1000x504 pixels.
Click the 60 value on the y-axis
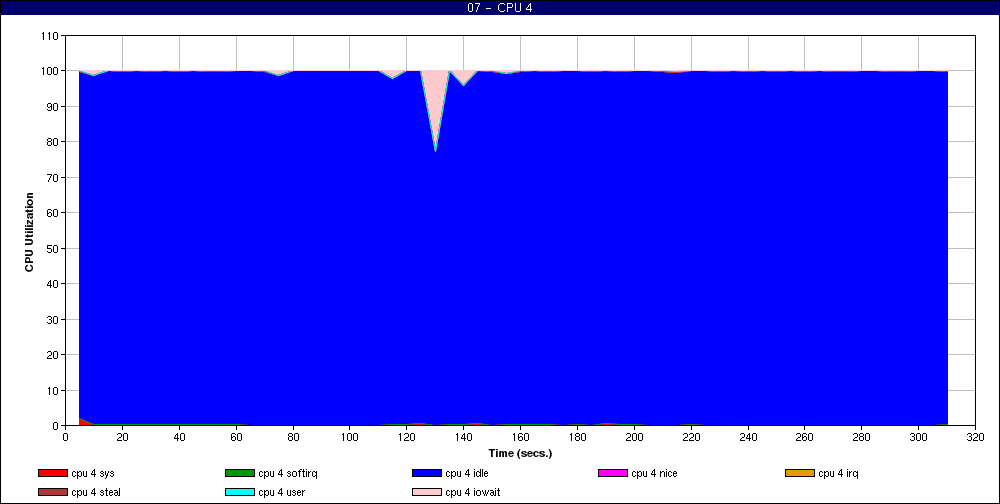pos(52,212)
